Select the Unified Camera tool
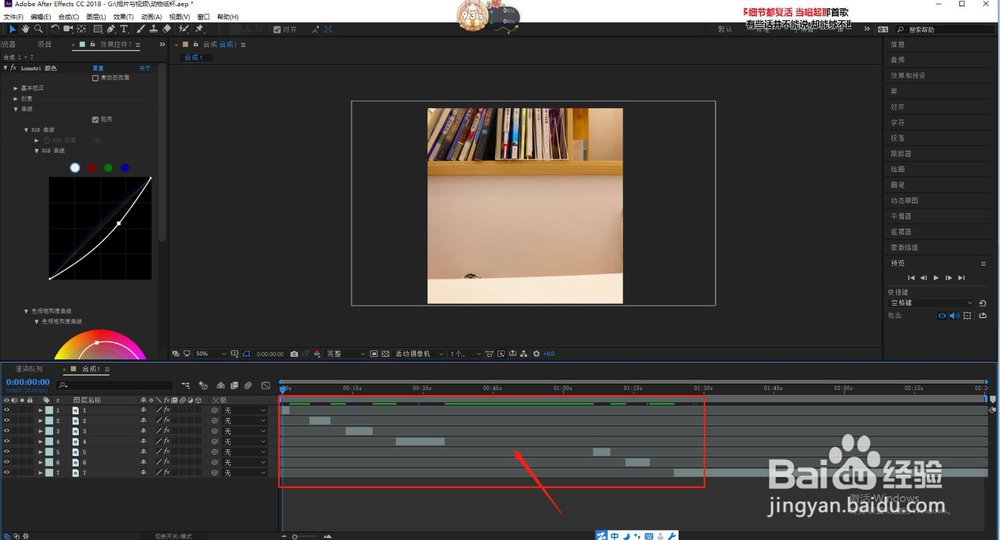Viewport: 1000px width, 540px height. (68, 29)
